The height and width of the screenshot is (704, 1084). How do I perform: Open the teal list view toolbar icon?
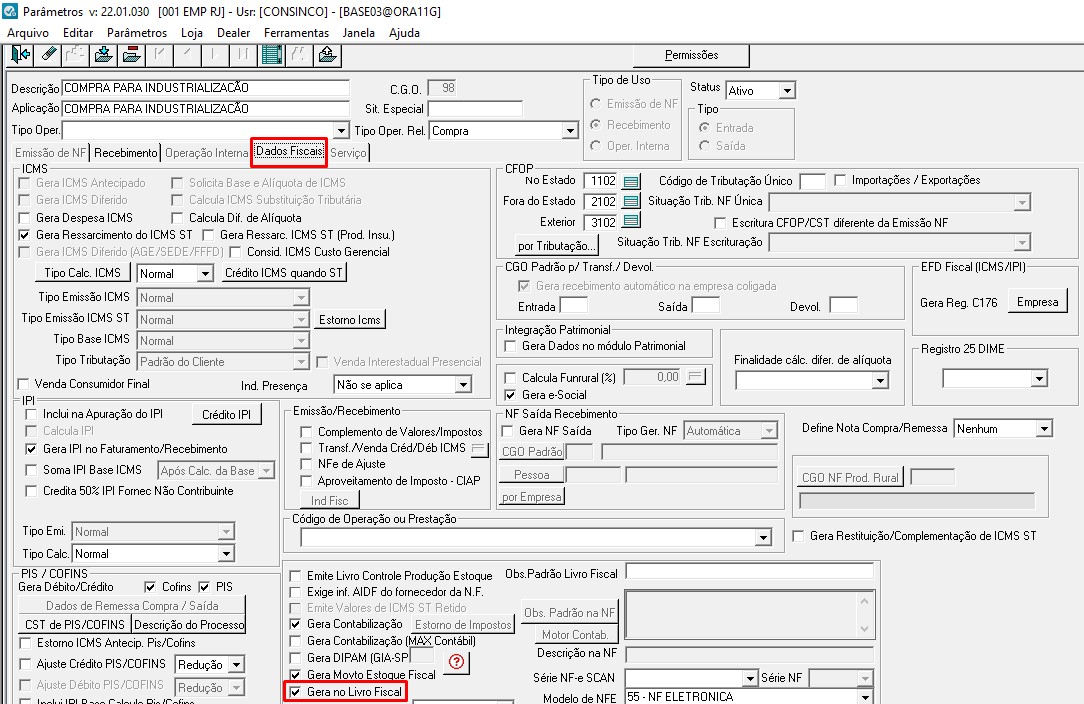pyautogui.click(x=271, y=55)
